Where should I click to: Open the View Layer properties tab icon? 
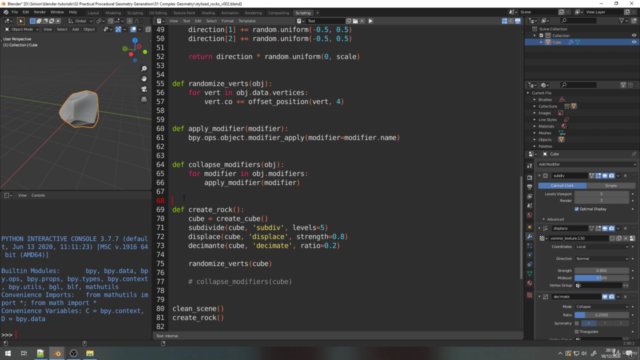pyautogui.click(x=530, y=196)
